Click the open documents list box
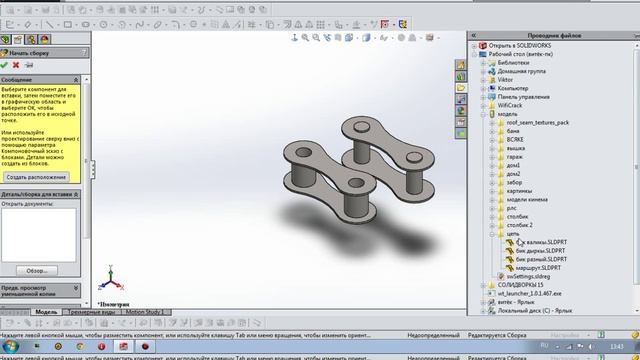The height and width of the screenshot is (360, 640). (38, 235)
